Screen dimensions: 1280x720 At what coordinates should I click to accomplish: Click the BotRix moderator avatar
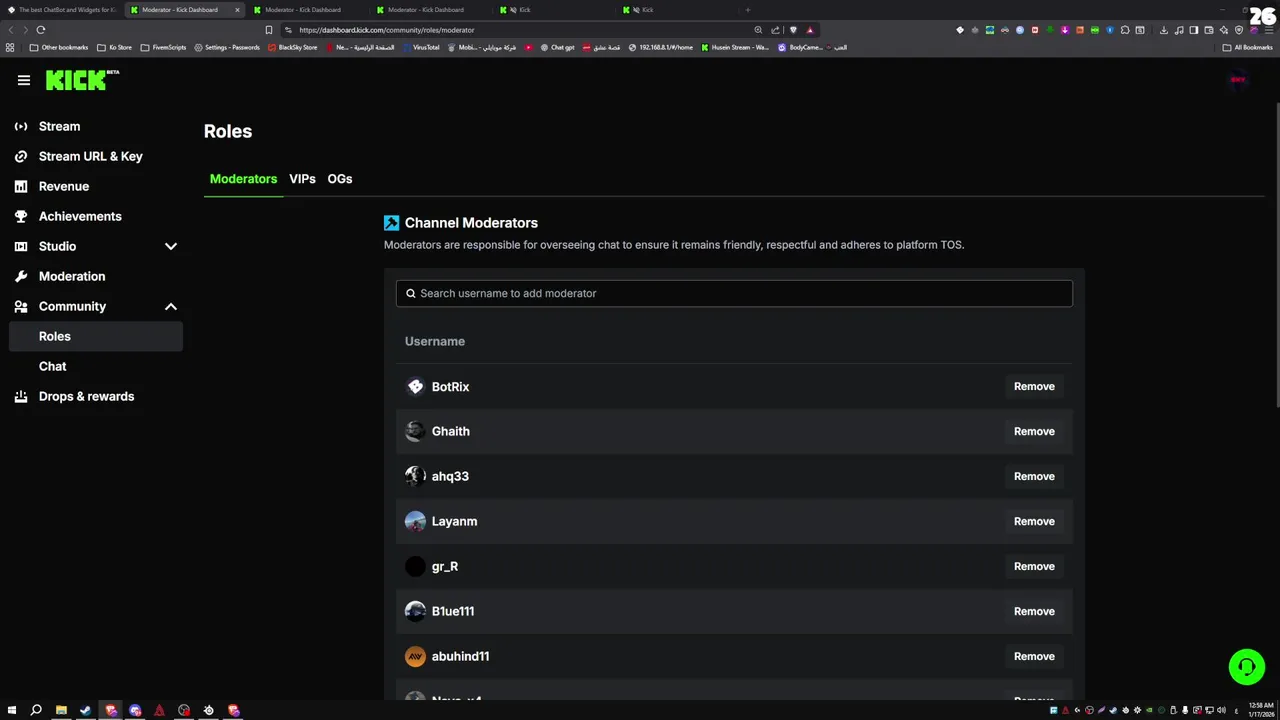tap(415, 386)
